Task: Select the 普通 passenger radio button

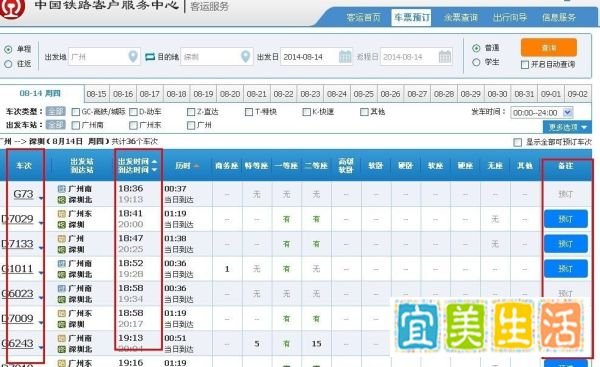Action: coord(476,48)
